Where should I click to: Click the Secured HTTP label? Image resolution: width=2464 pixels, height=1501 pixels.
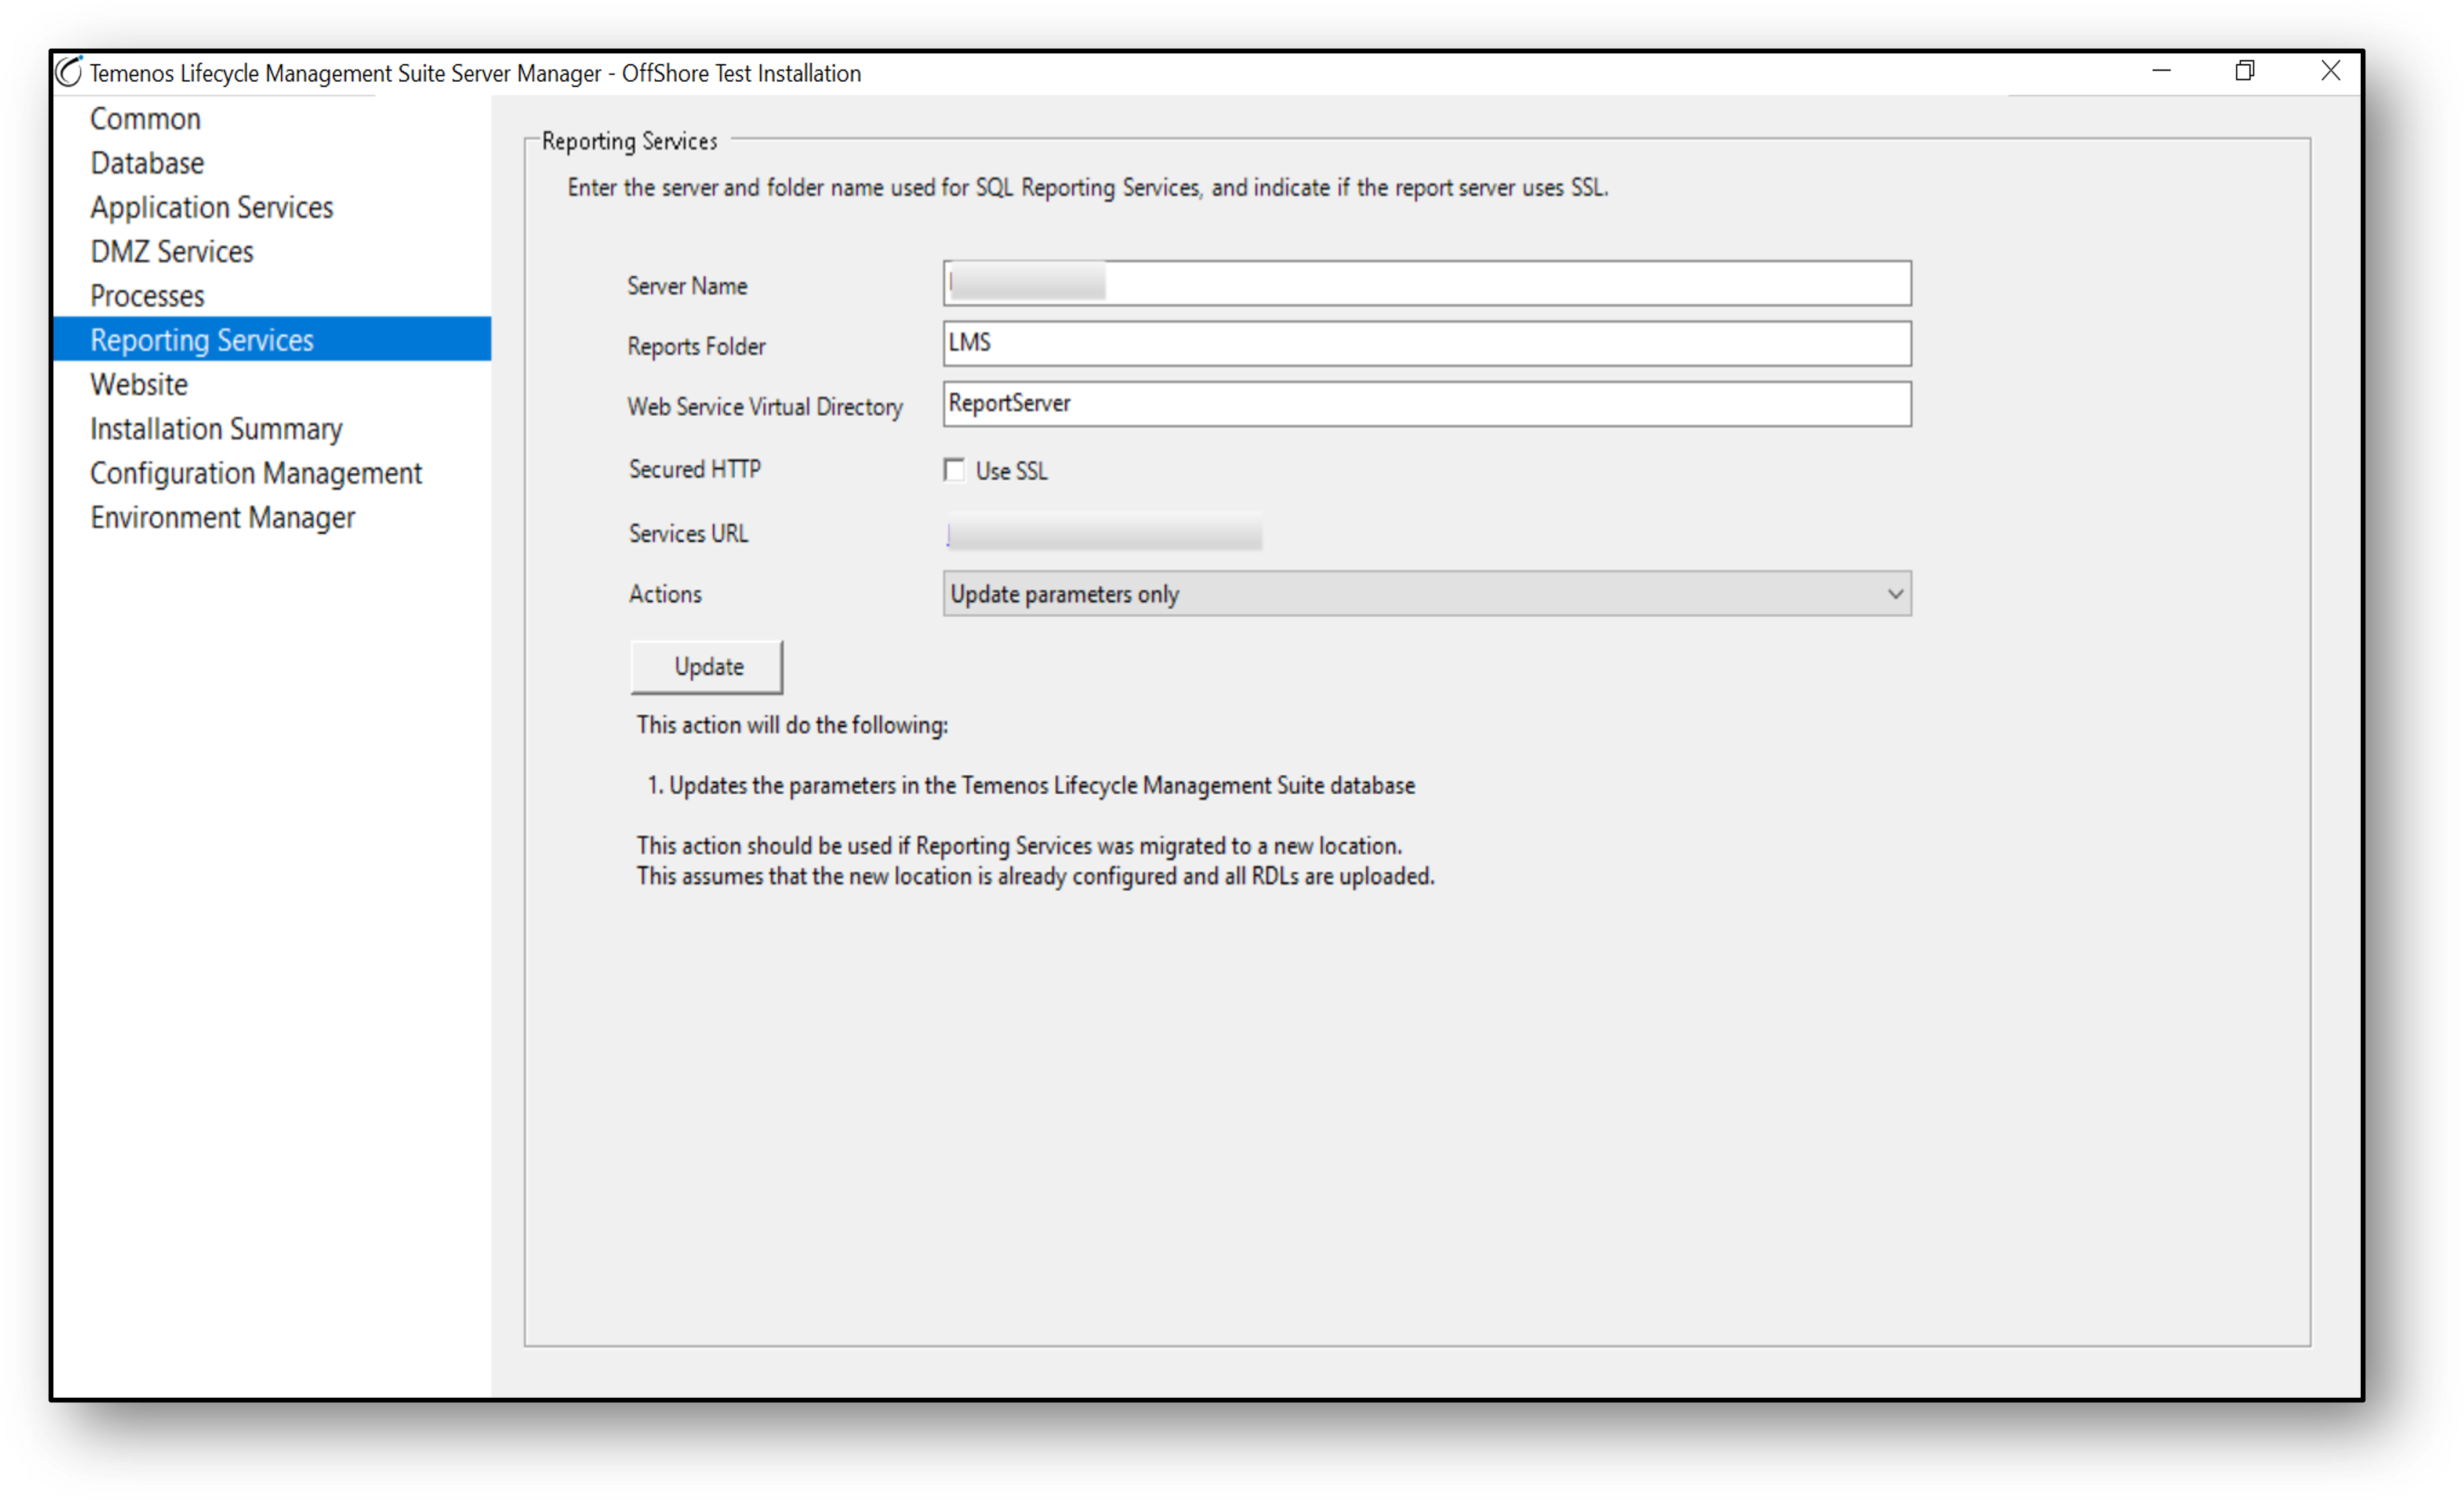tap(695, 469)
